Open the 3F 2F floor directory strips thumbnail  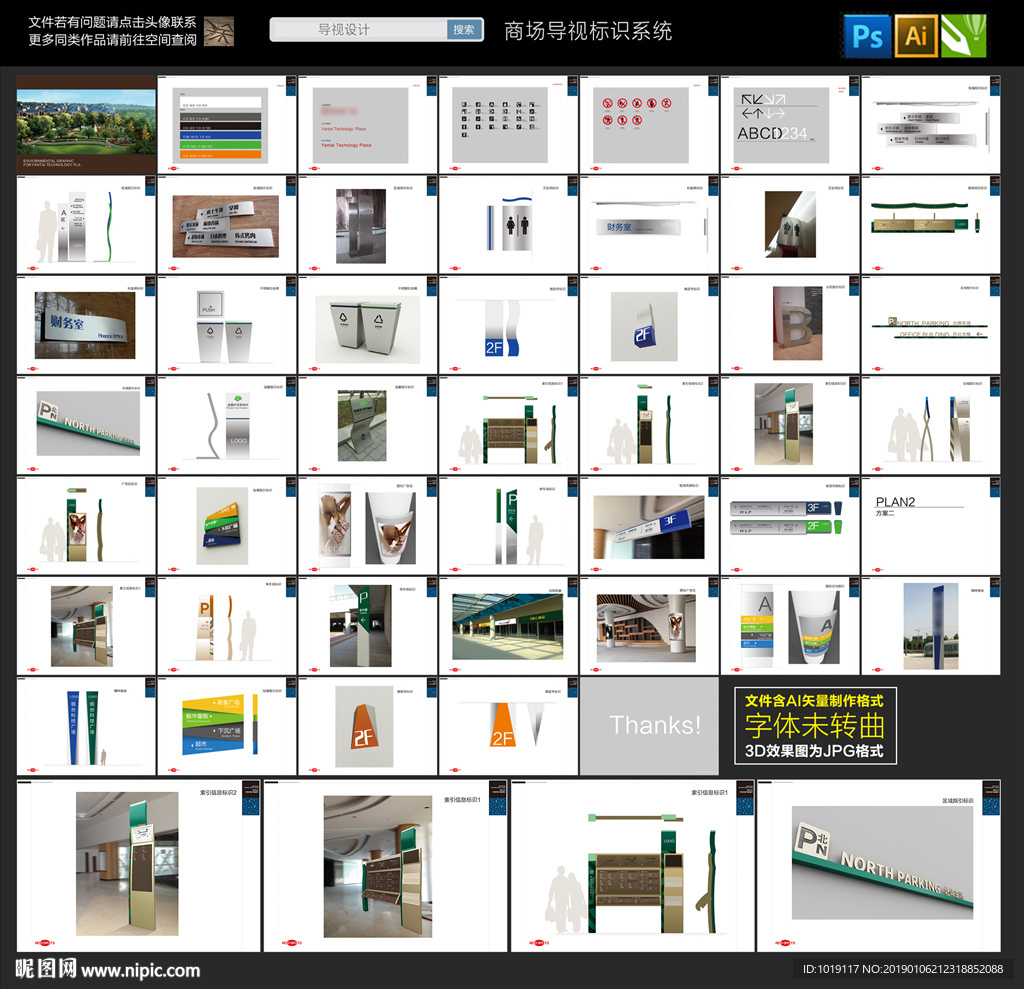790,526
